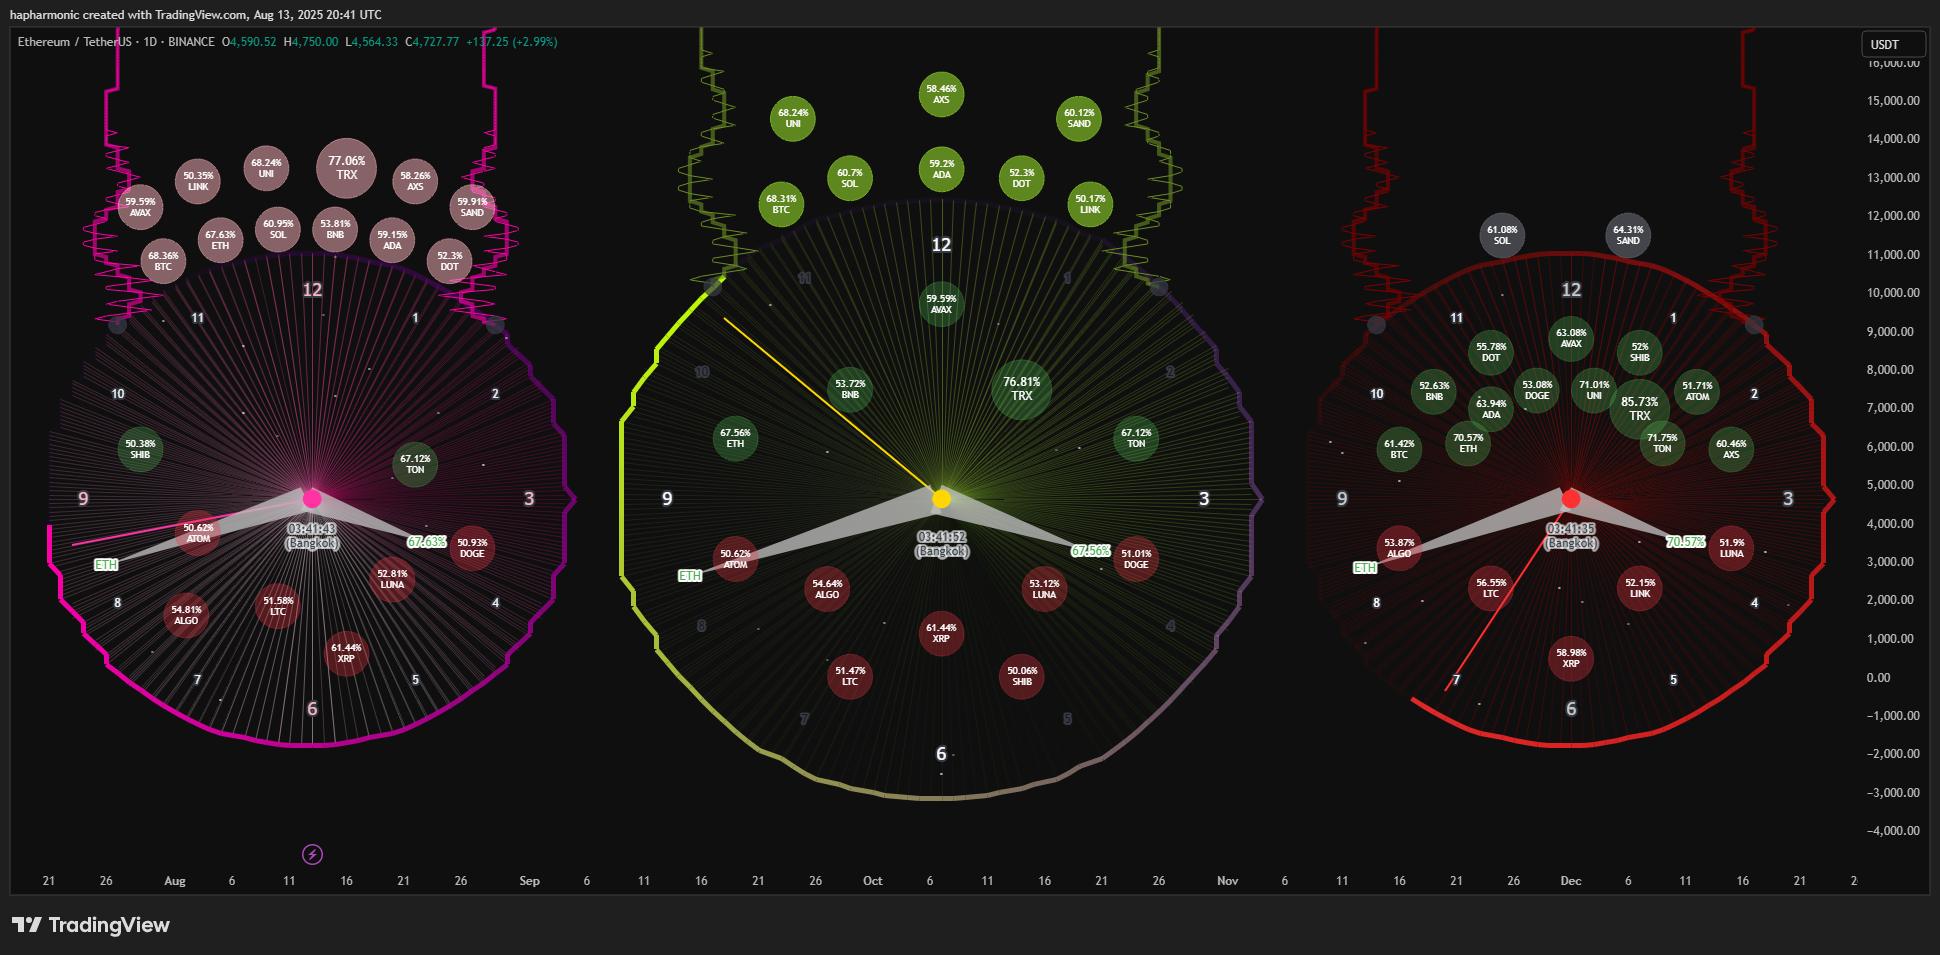Click the 54.81% ALGO bubble
The image size is (1940, 955).
[x=186, y=615]
